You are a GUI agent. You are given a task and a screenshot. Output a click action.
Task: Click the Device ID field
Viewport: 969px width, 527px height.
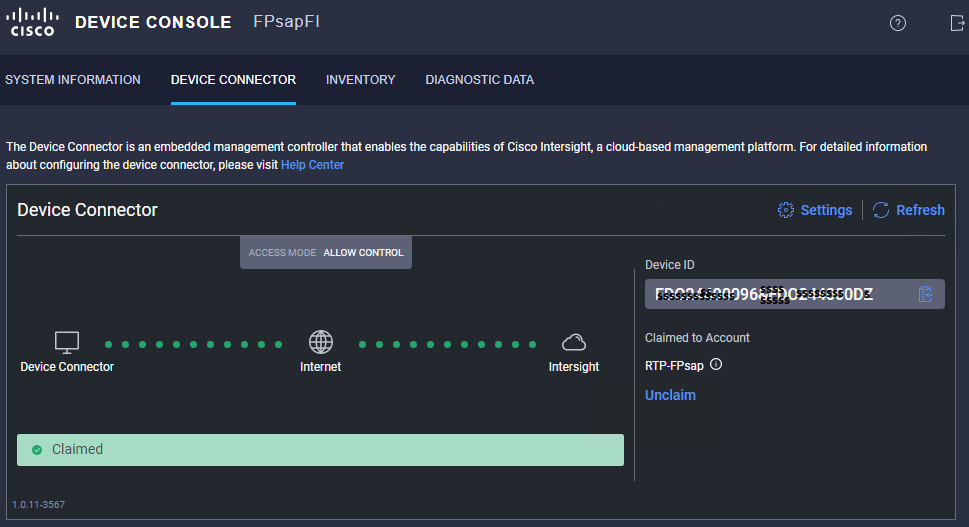(x=795, y=294)
